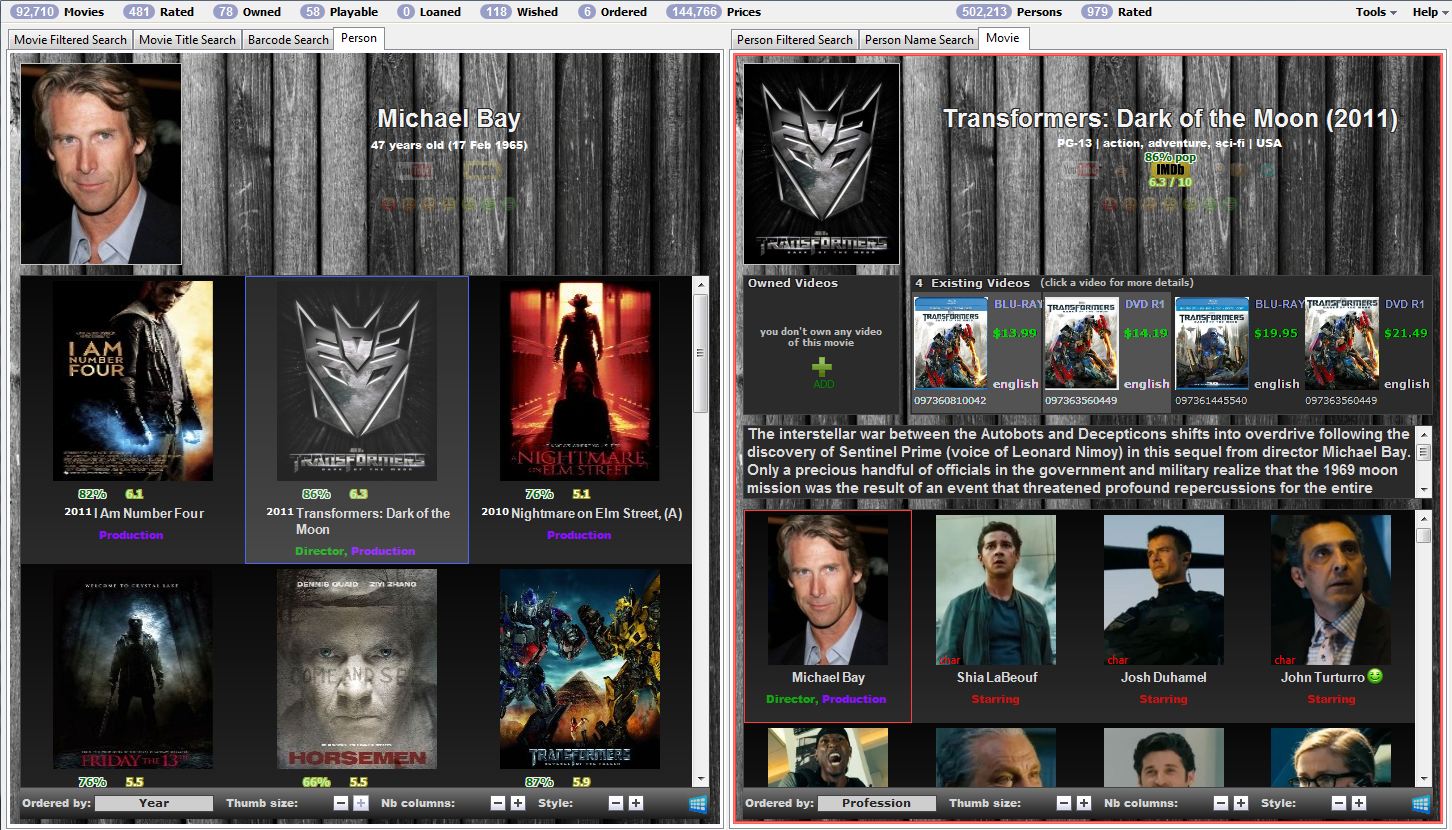The height and width of the screenshot is (830, 1452).
Task: Click the cast list scrollbar in the Movie panel
Action: 1423,649
